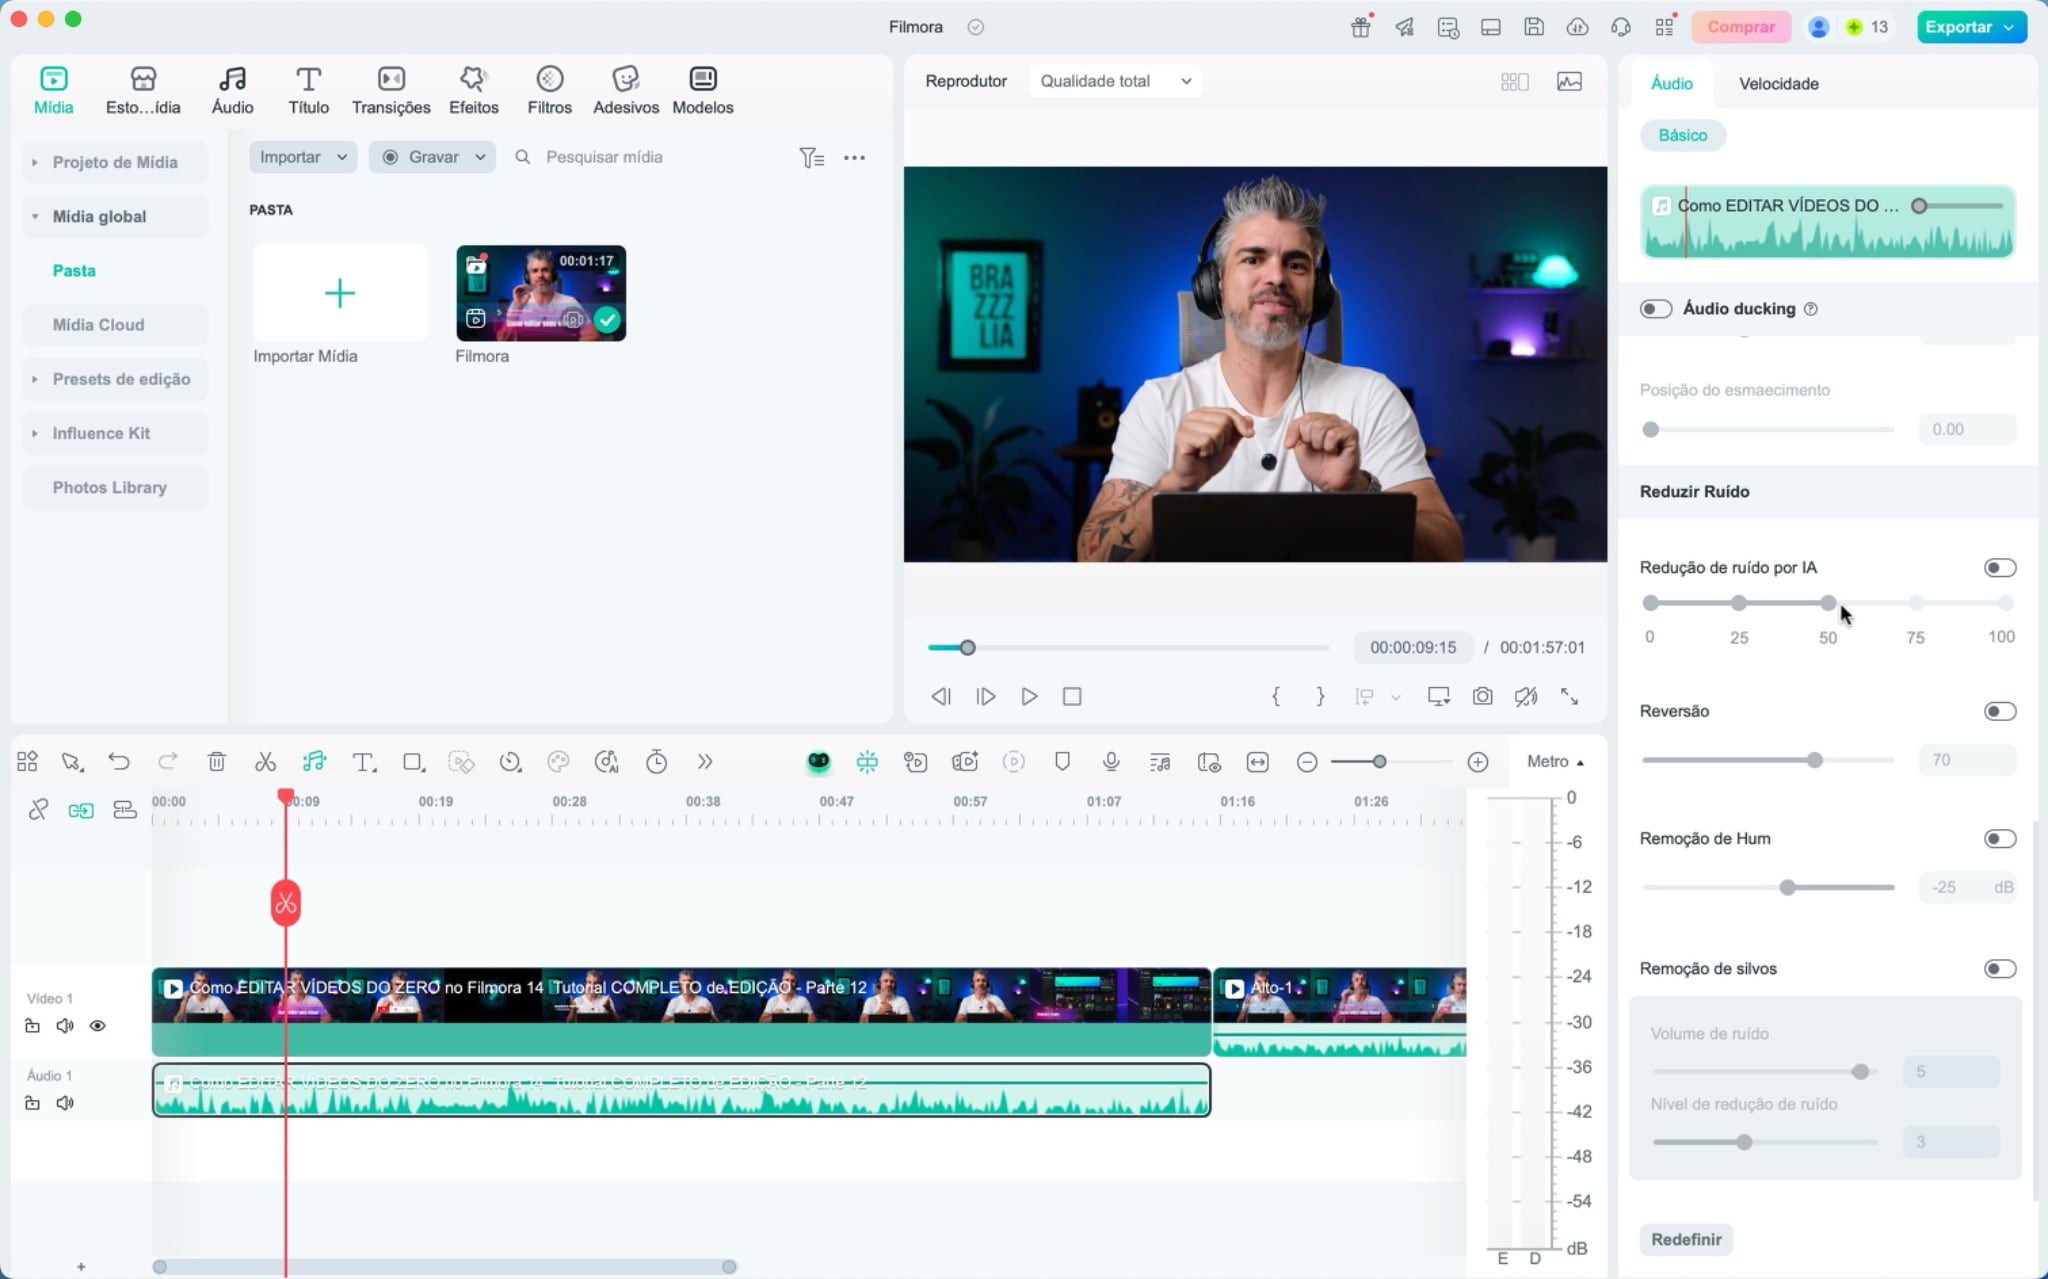Open the Metro audio meter dropdown
This screenshot has height=1279, width=2048.
coord(1555,762)
